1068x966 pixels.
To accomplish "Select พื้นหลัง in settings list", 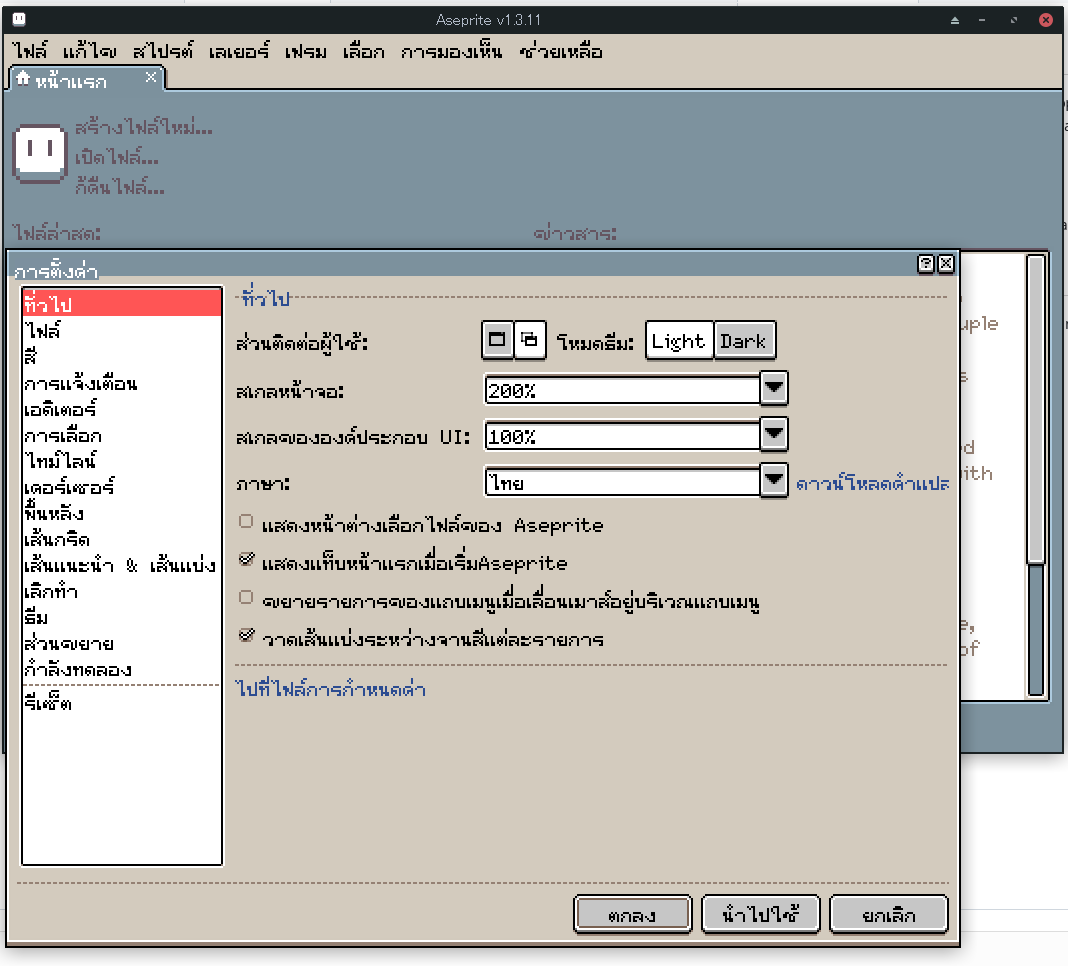I will [x=122, y=513].
